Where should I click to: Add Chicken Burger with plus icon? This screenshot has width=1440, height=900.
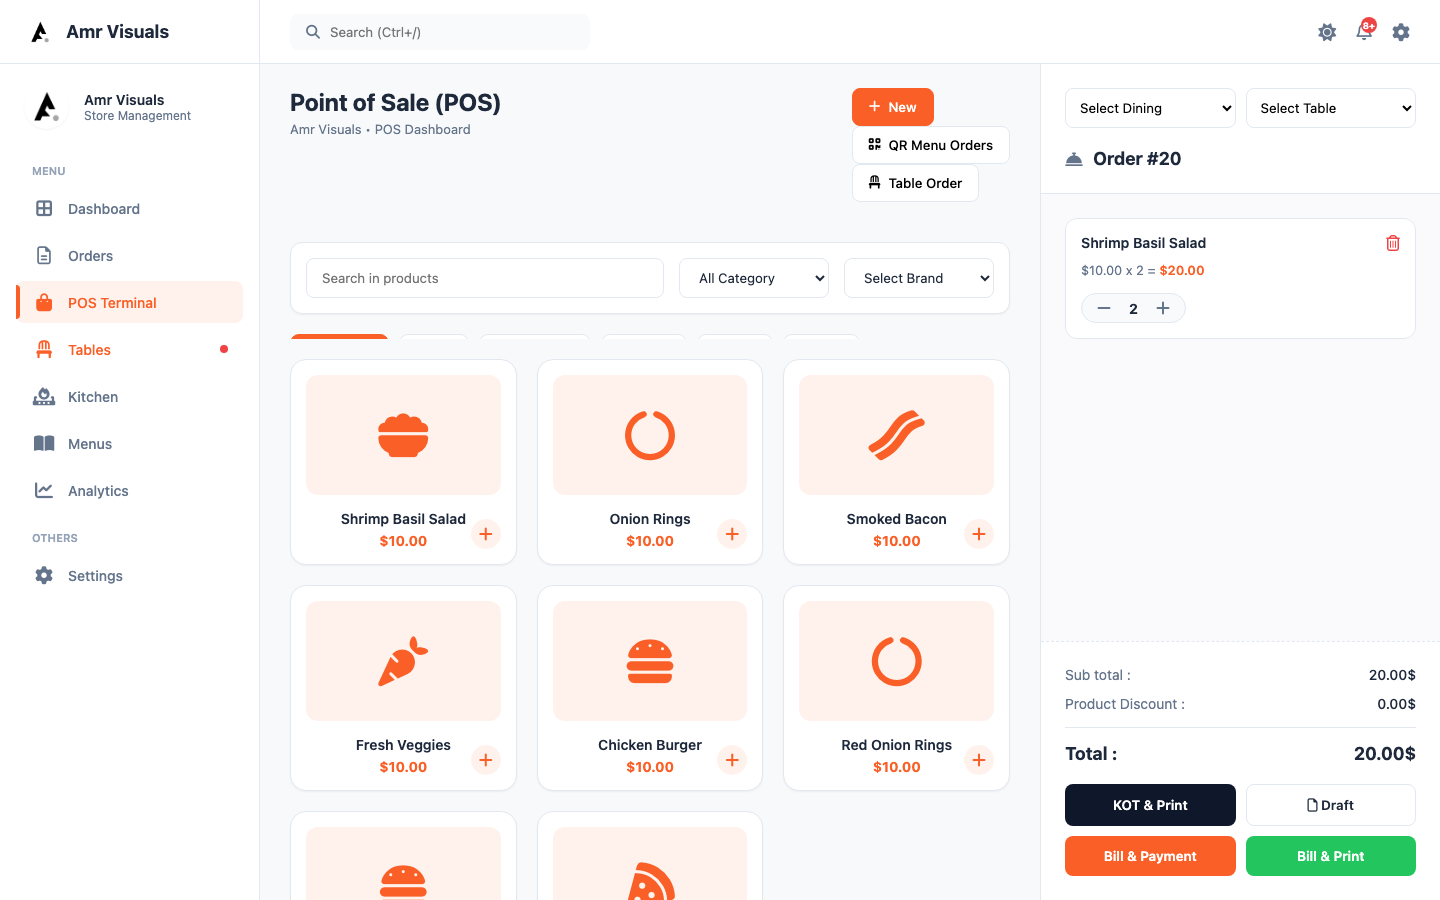point(732,760)
